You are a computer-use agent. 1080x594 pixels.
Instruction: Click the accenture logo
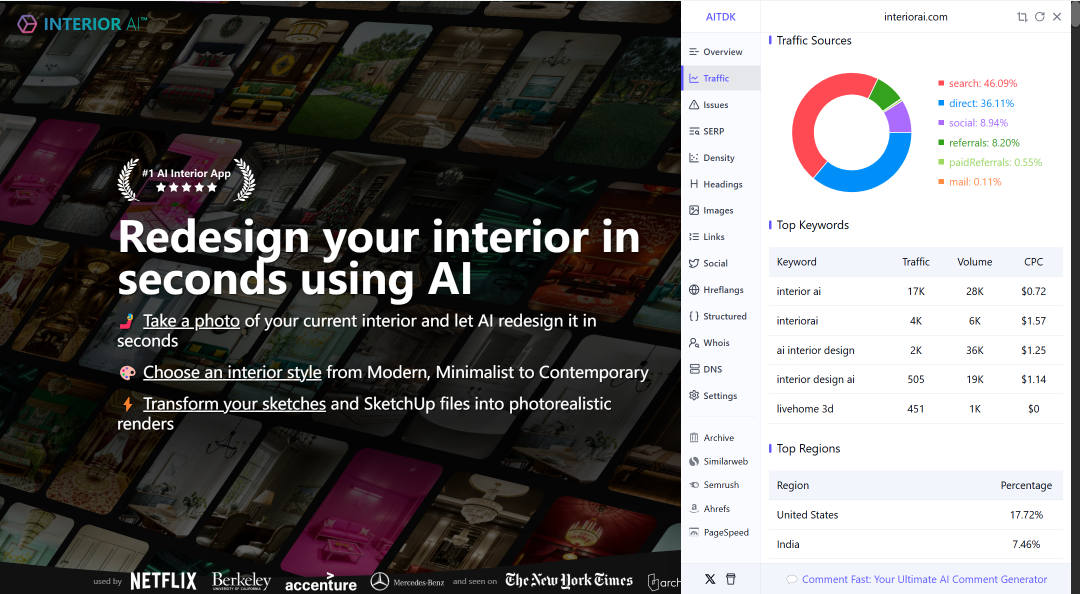point(321,583)
